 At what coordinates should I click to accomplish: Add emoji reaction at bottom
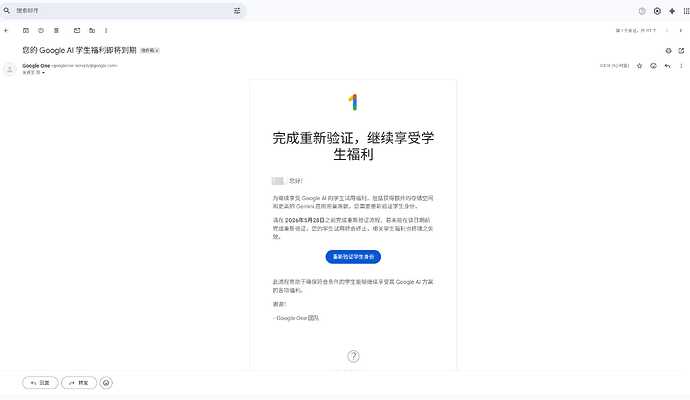pyautogui.click(x=106, y=383)
